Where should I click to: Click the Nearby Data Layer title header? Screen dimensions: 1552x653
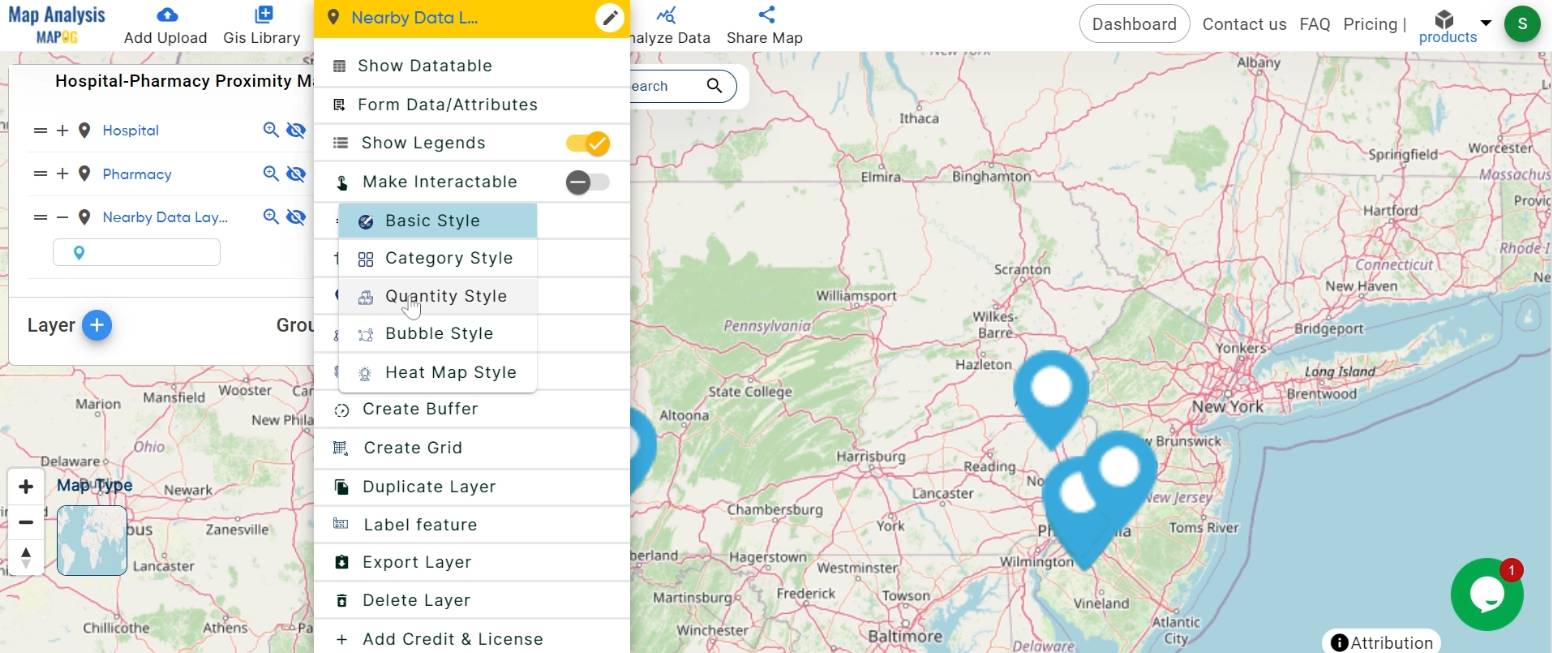click(415, 18)
